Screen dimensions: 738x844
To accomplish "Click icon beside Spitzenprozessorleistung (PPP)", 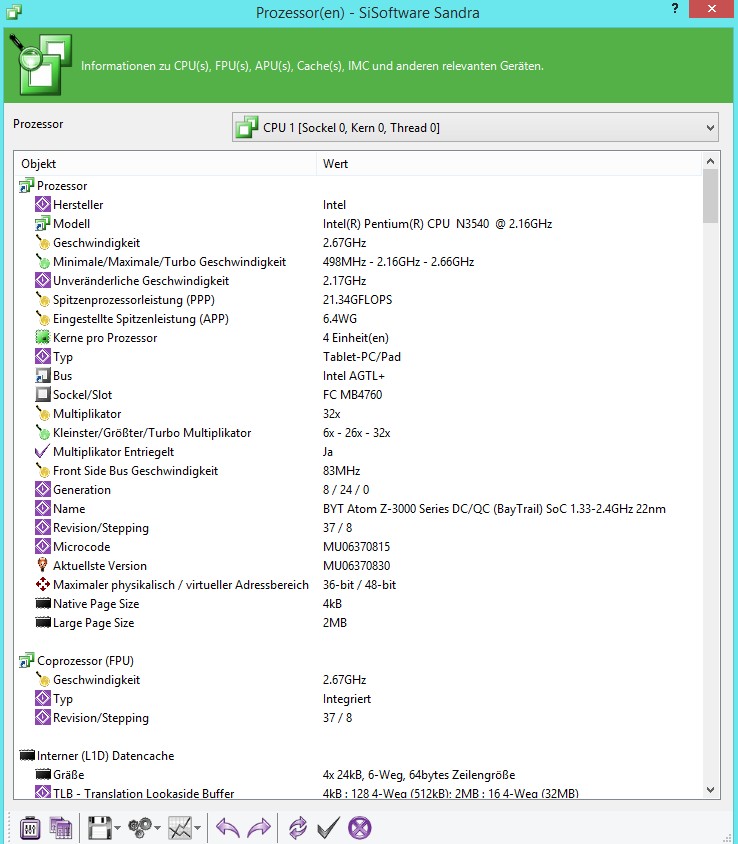I will click(43, 299).
